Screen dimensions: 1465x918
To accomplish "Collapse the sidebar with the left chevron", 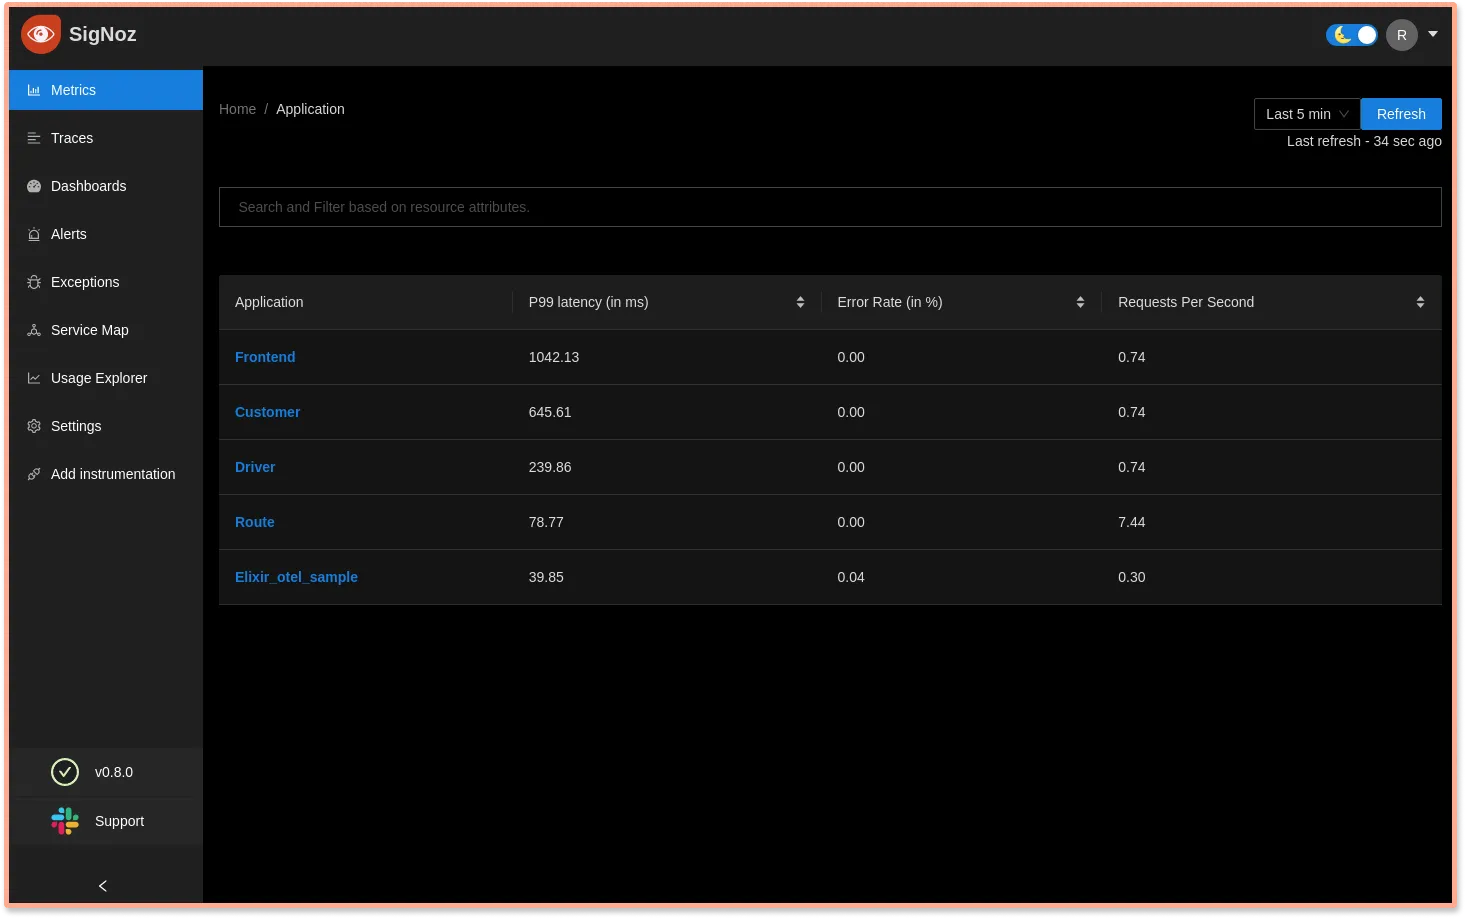I will tap(103, 886).
